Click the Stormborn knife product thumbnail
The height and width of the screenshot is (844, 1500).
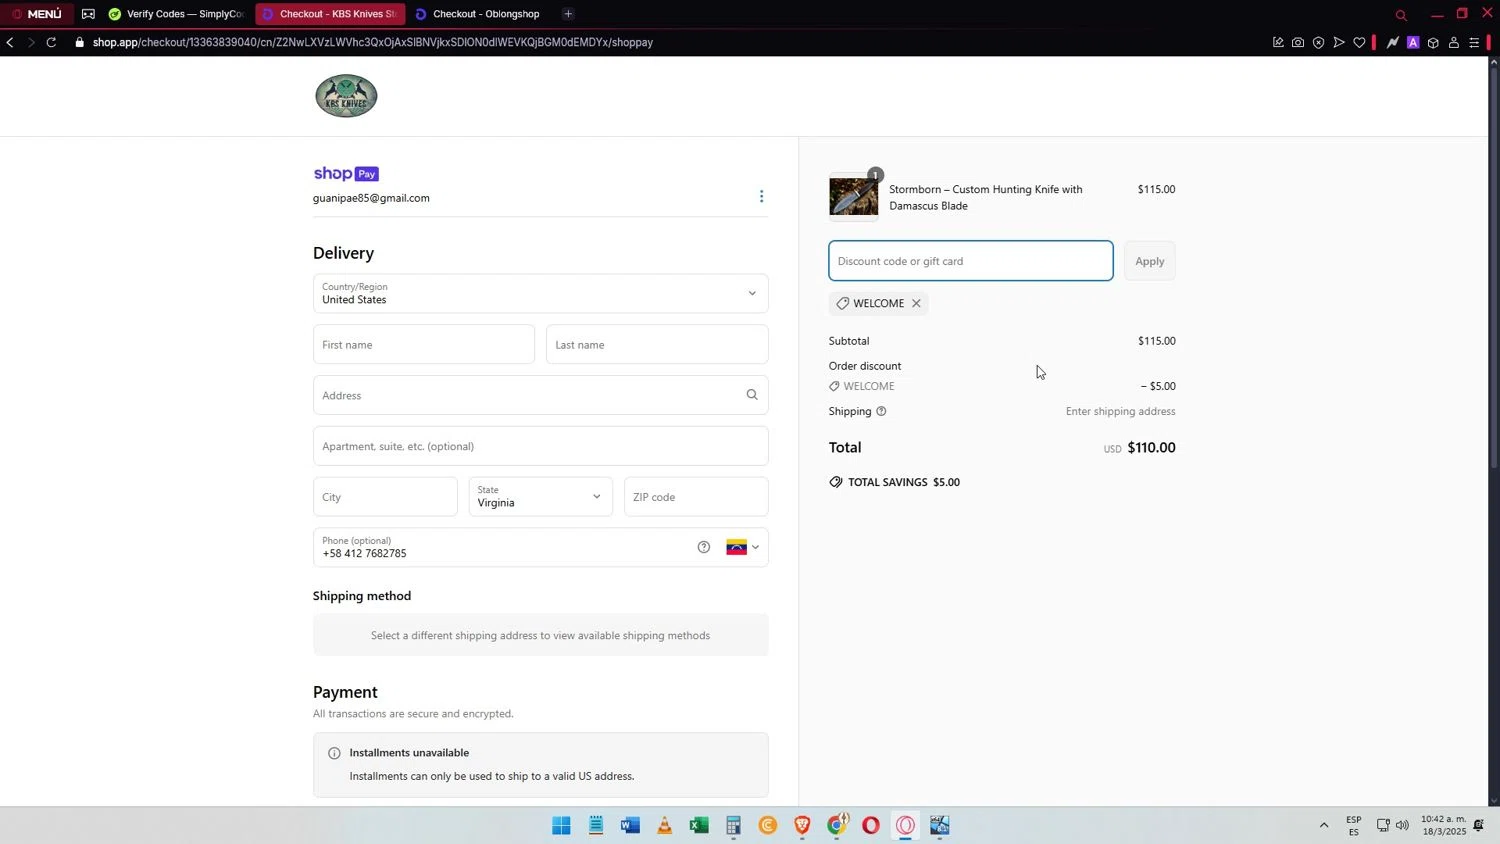coord(854,196)
